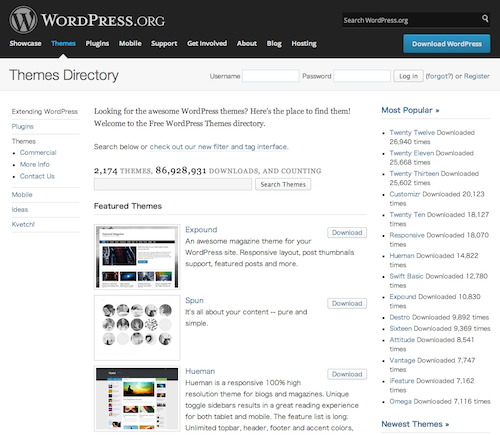This screenshot has height=435, width=500.
Task: Click the Log In button
Action: pyautogui.click(x=408, y=76)
